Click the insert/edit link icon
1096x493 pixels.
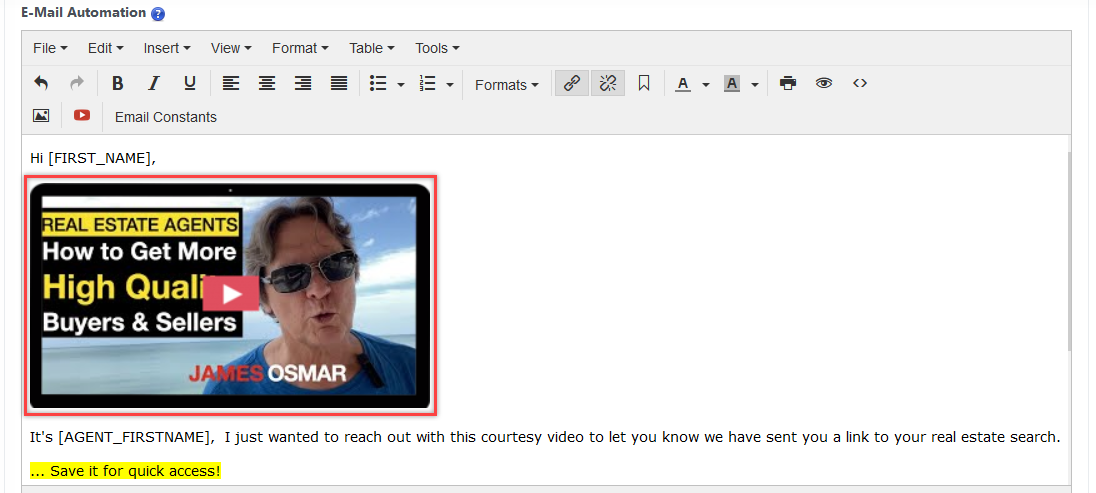pyautogui.click(x=571, y=84)
